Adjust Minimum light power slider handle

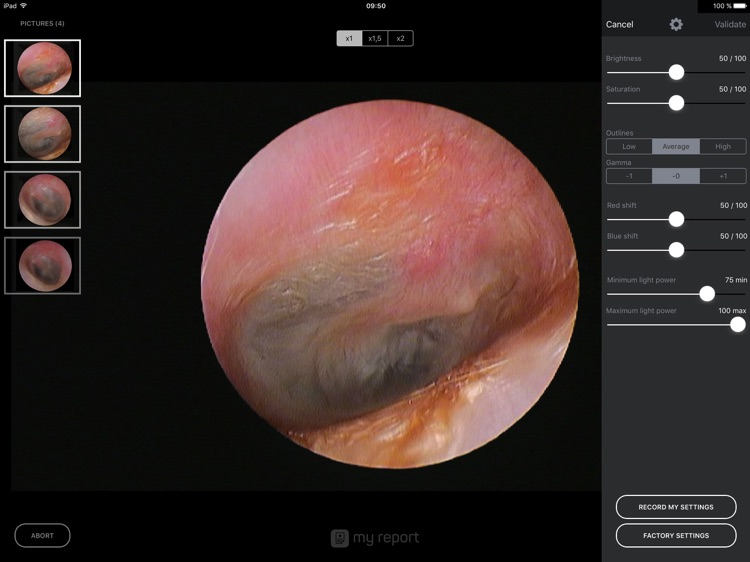pyautogui.click(x=707, y=294)
